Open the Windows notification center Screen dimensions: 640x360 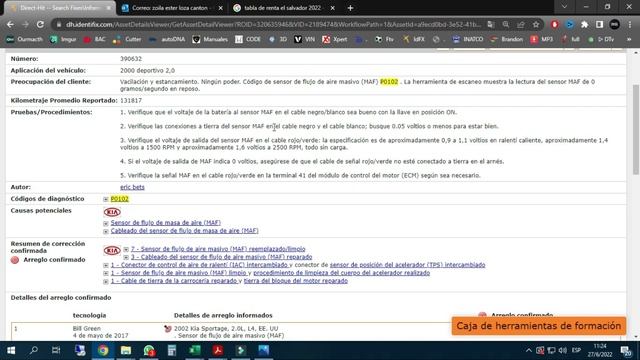tap(625, 351)
